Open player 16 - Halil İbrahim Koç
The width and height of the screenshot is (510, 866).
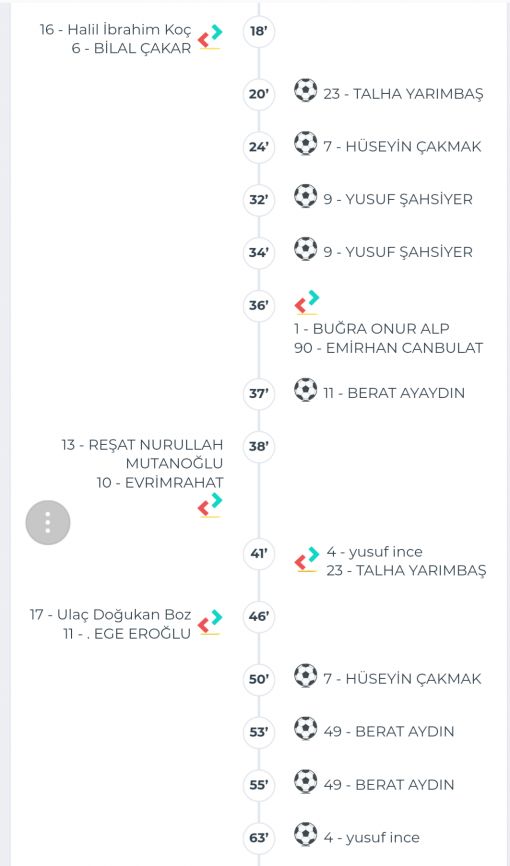(115, 29)
